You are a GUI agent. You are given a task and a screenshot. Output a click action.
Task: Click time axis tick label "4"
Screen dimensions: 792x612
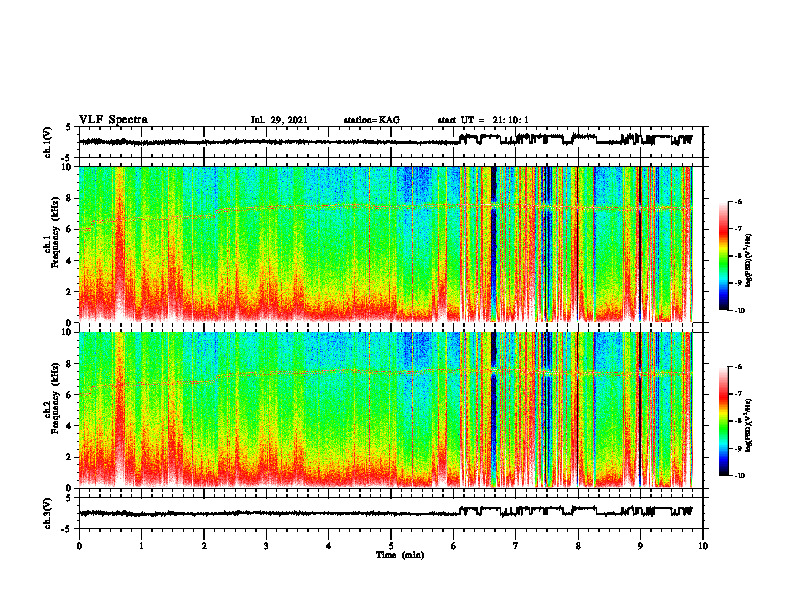[329, 545]
